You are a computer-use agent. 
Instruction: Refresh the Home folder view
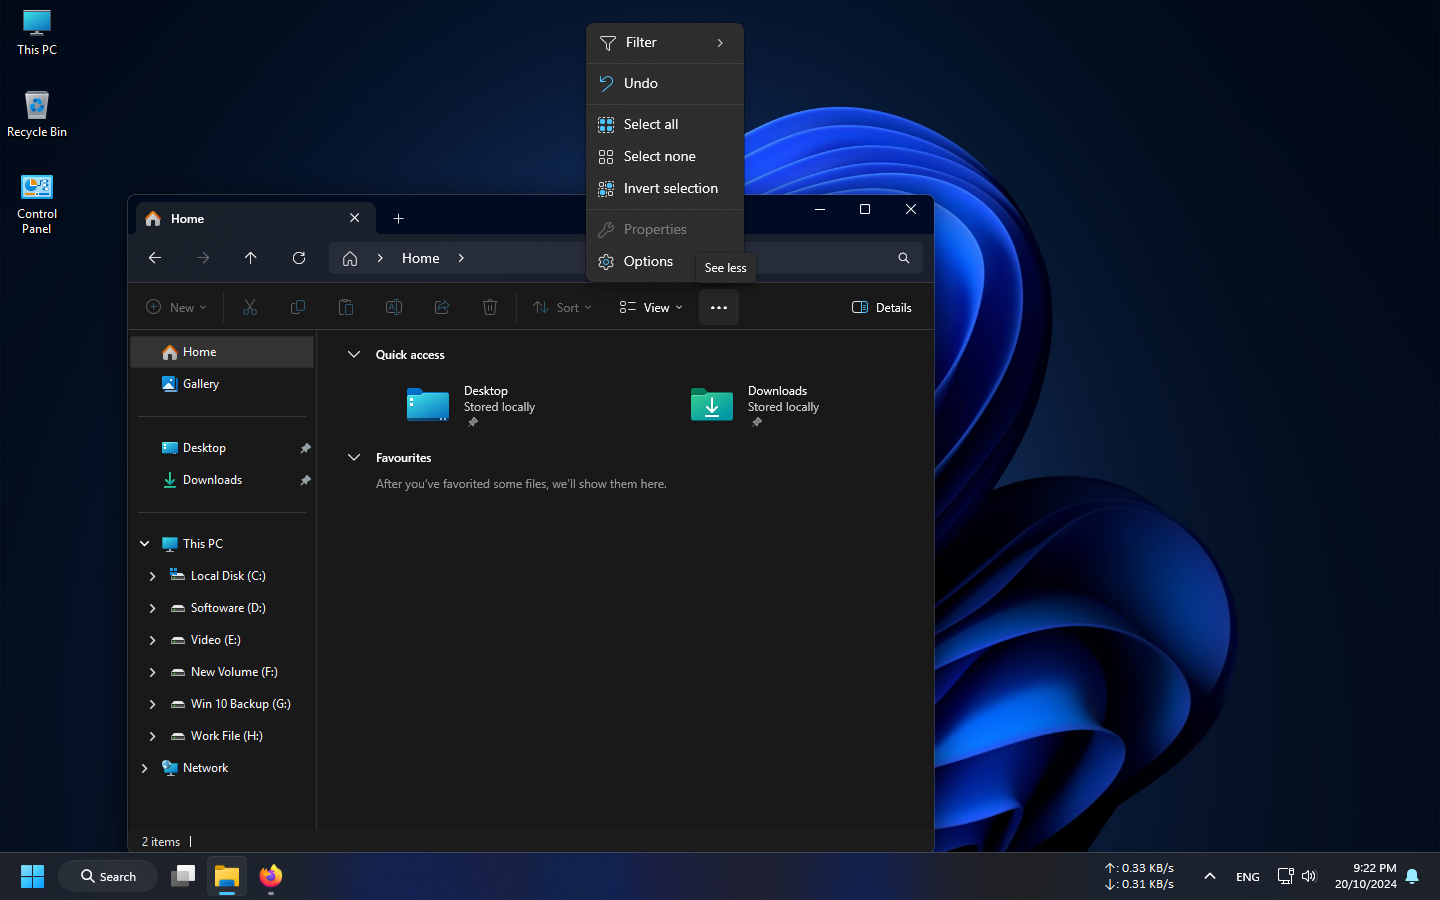coord(299,258)
